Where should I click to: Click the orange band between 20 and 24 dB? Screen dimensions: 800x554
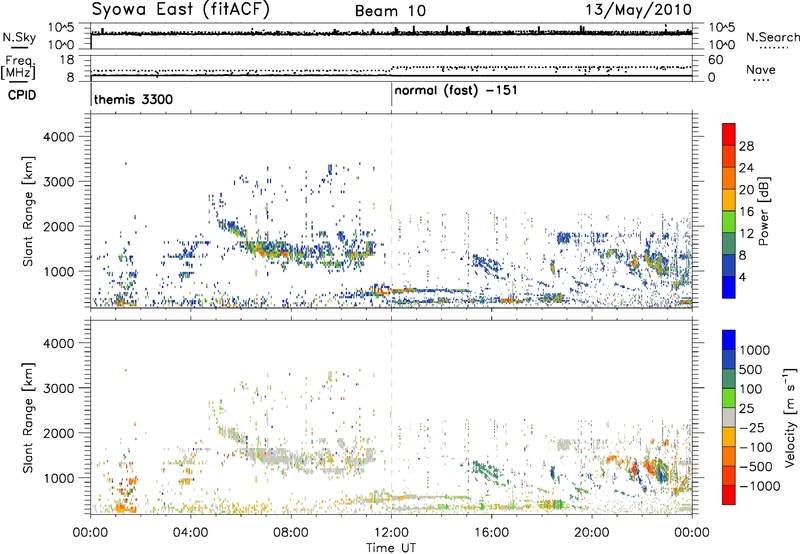tap(729, 178)
